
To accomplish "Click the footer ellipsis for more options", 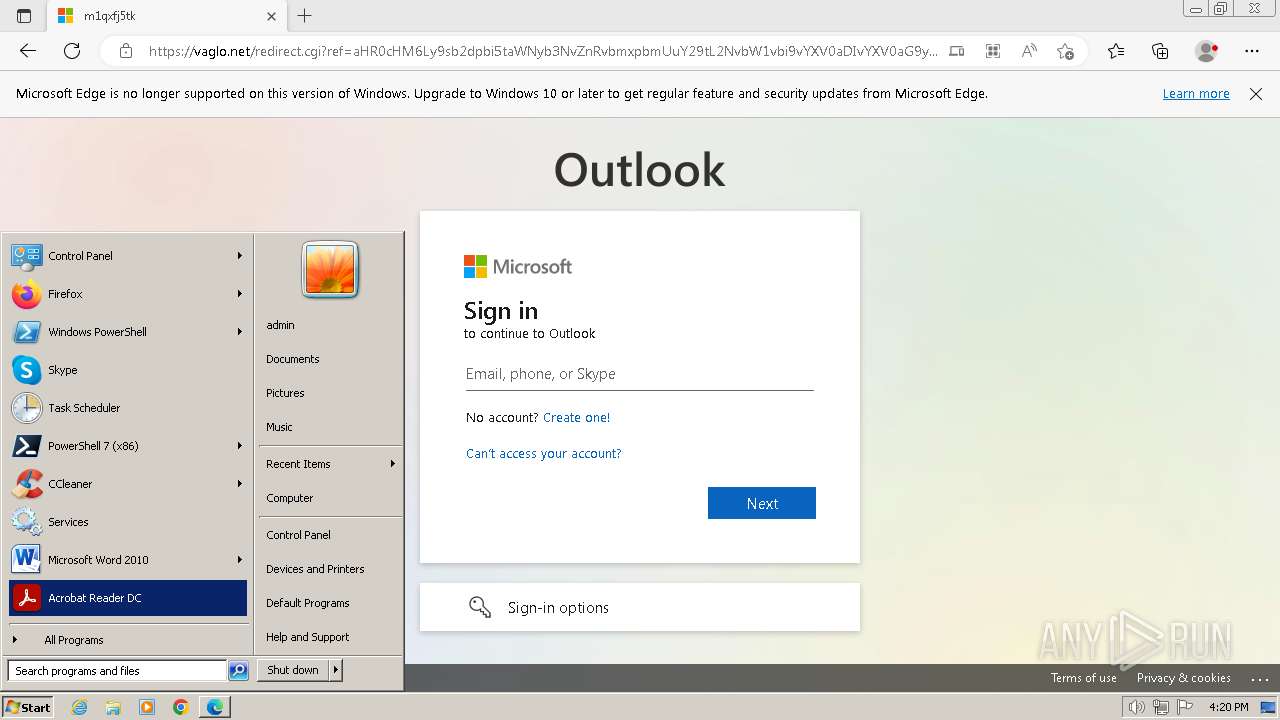I will [1259, 678].
